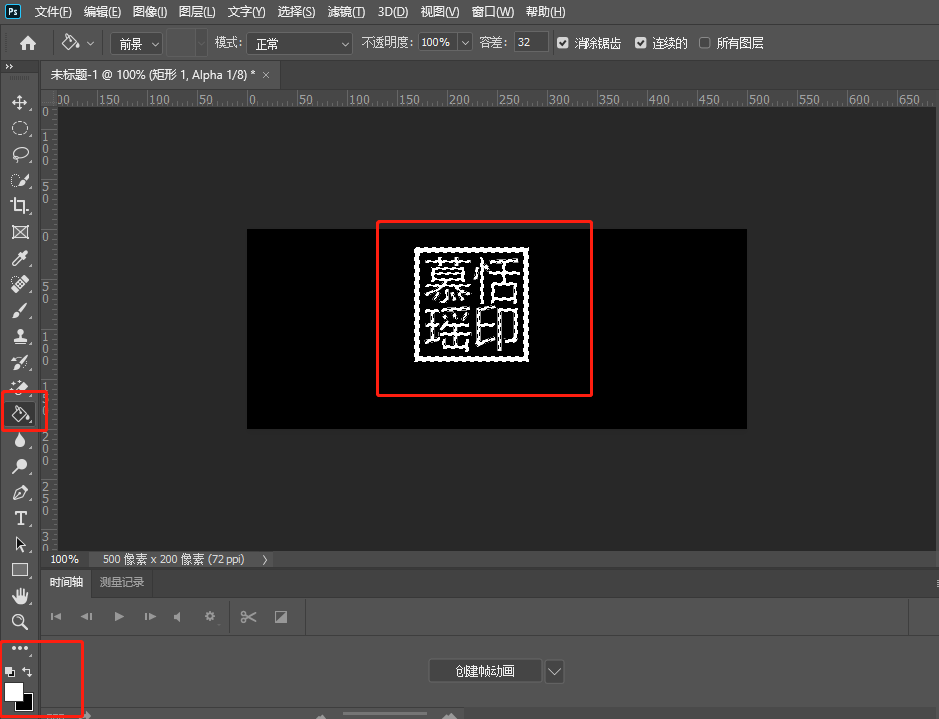Image resolution: width=939 pixels, height=719 pixels.
Task: Click the white foreground color swatch
Action: pos(13,691)
